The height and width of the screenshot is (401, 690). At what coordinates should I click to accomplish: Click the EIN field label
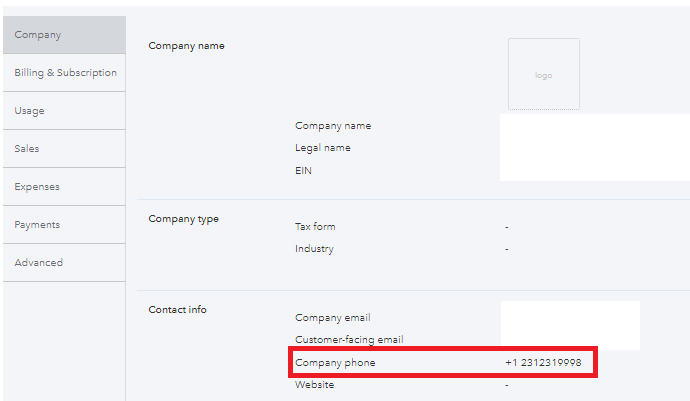(304, 170)
